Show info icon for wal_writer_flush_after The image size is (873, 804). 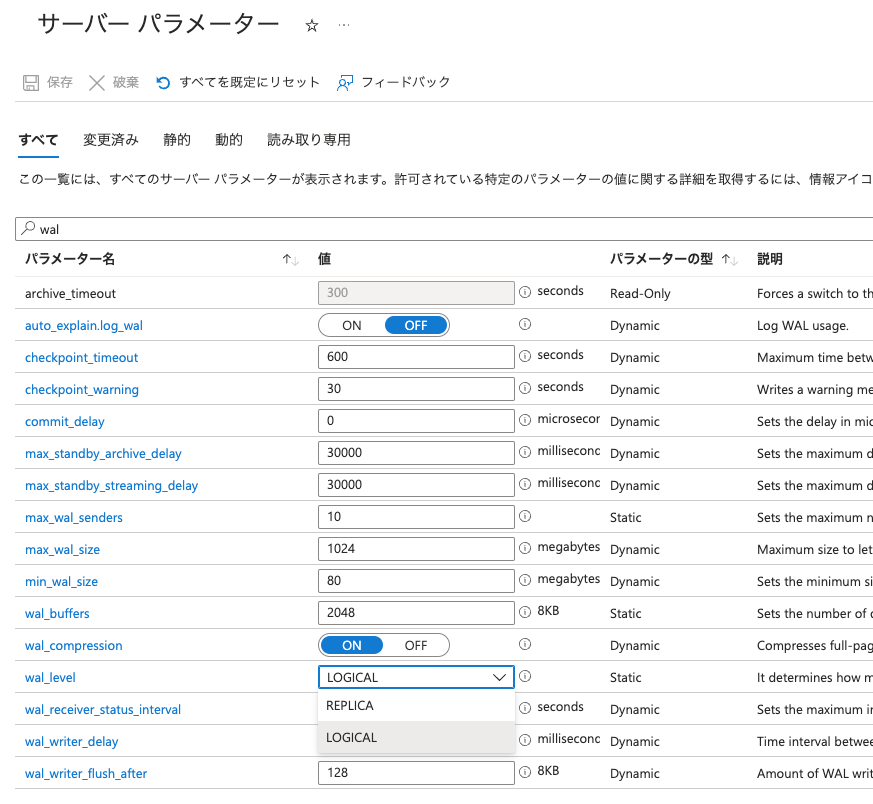point(525,772)
